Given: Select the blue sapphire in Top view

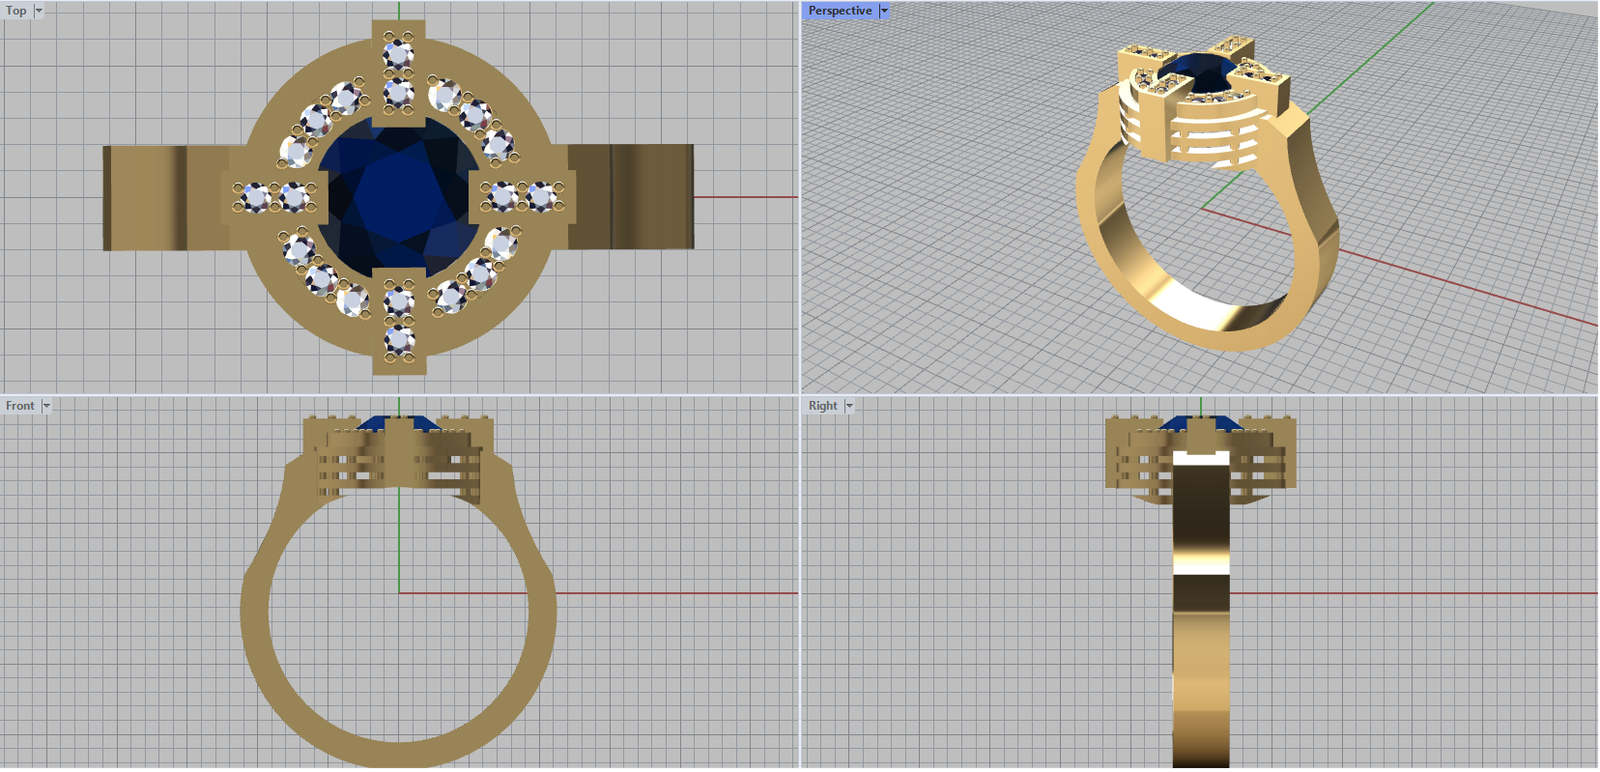Looking at the screenshot, I should pyautogui.click(x=398, y=195).
